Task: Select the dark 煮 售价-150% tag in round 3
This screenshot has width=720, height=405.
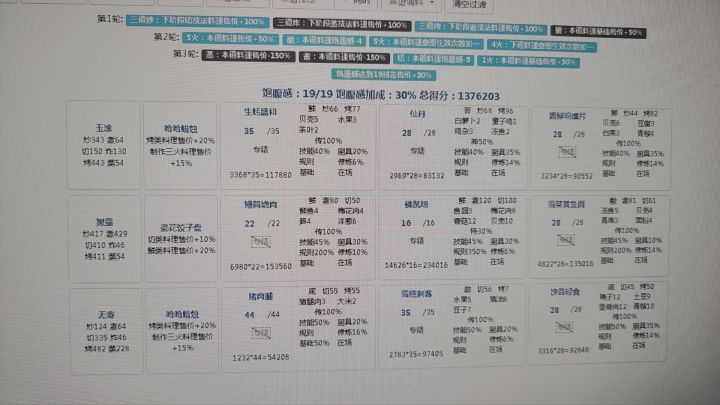Action: point(344,57)
